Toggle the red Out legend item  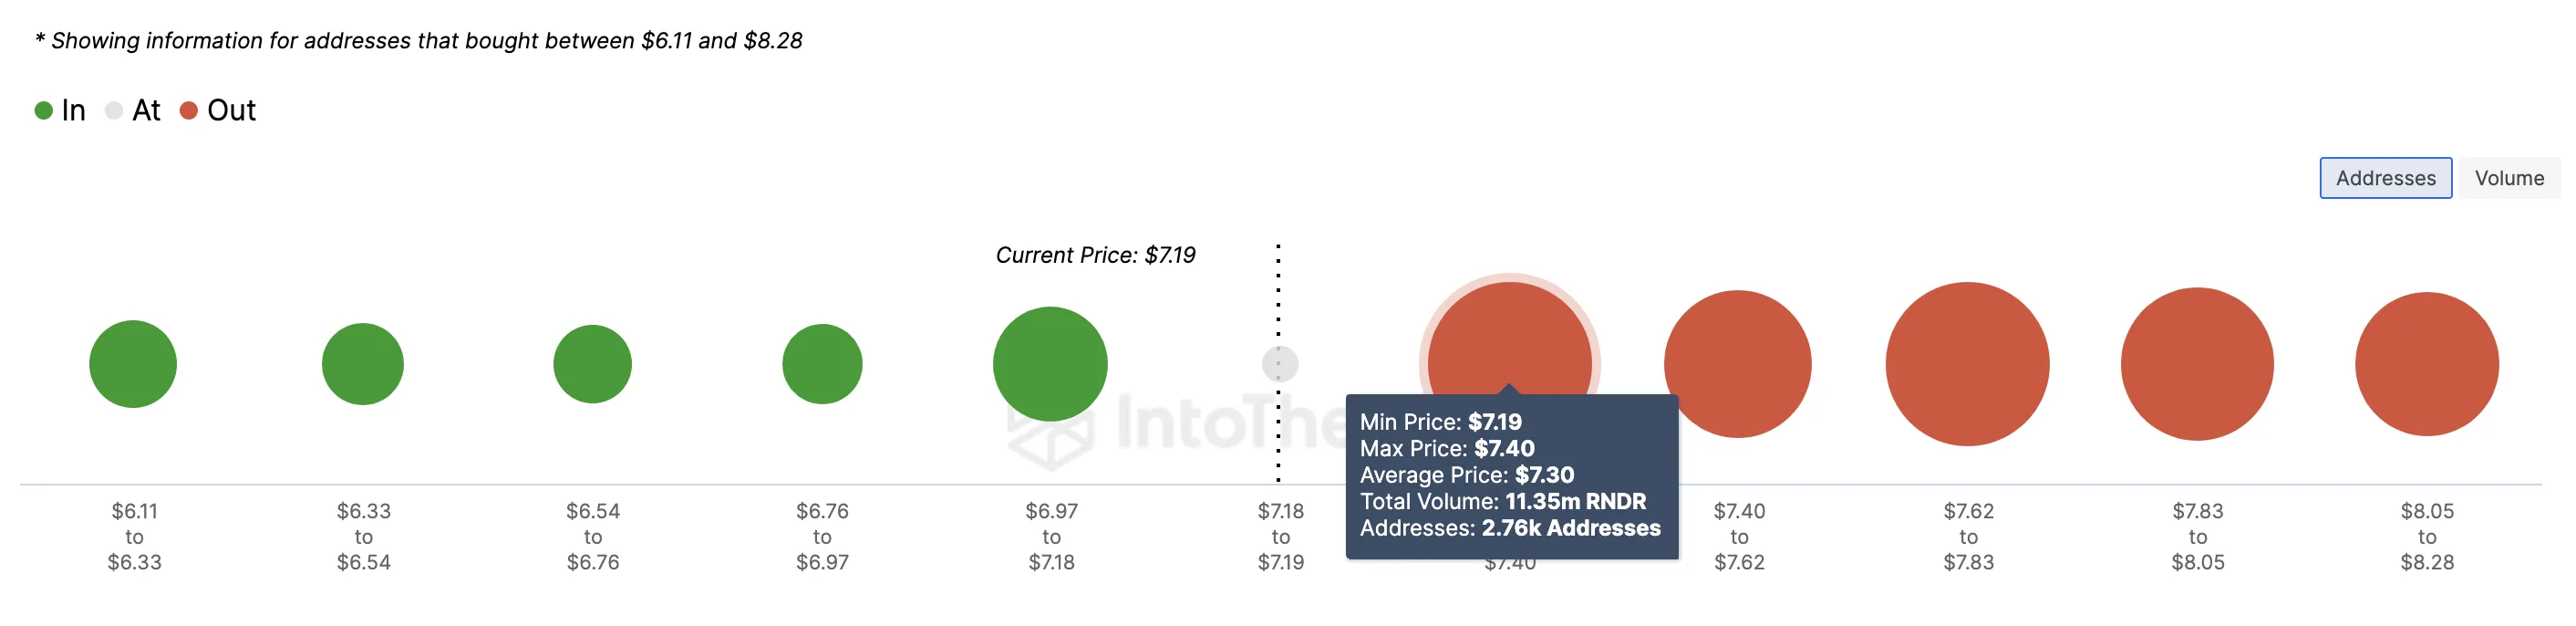(218, 110)
